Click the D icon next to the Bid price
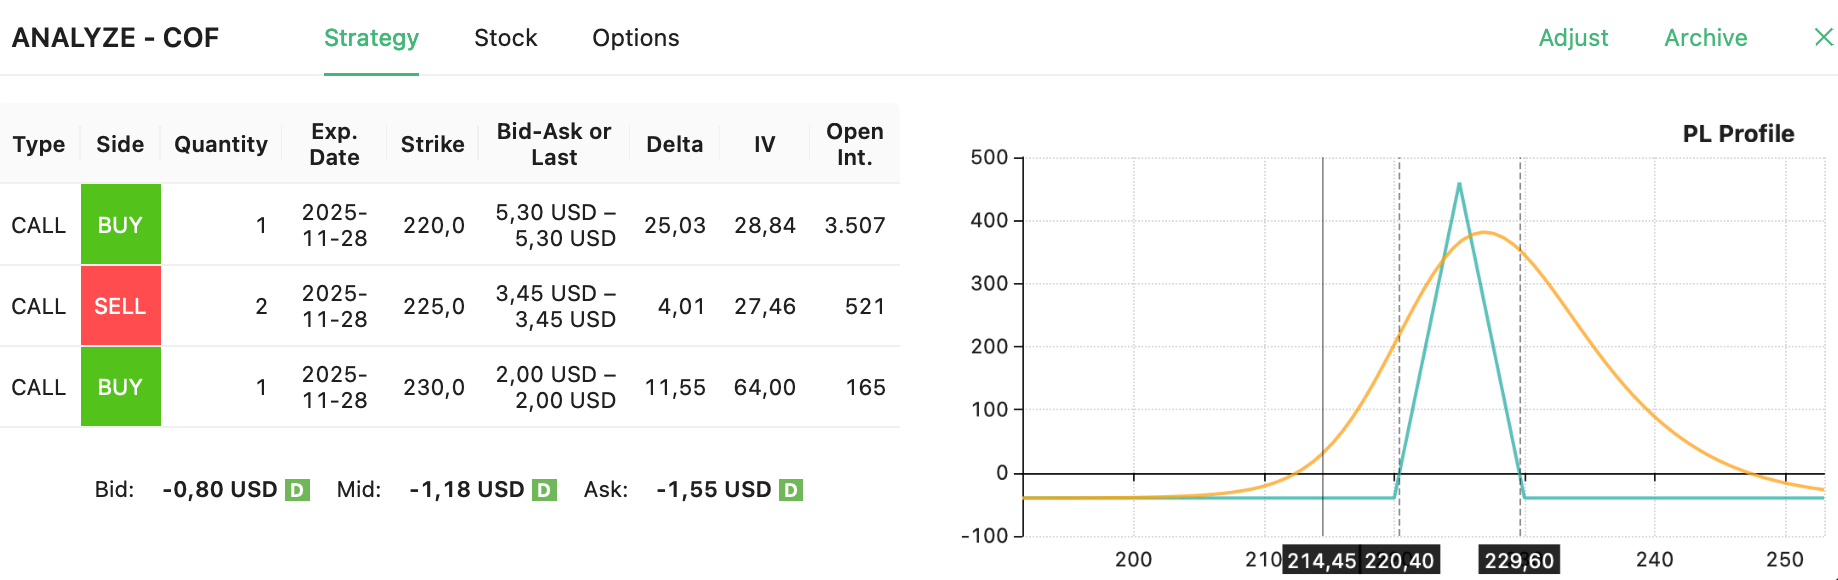The height and width of the screenshot is (580, 1838). pos(296,489)
